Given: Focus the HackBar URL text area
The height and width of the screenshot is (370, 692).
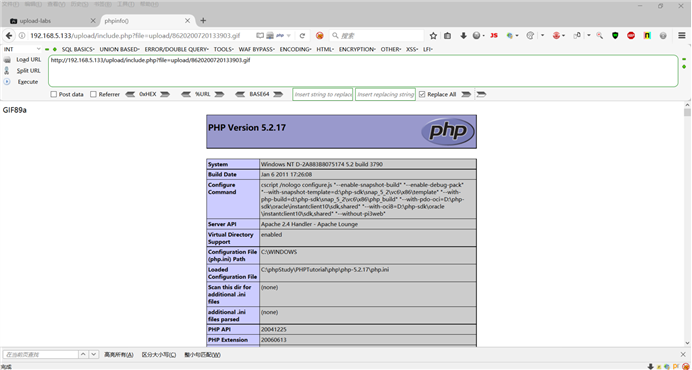Looking at the screenshot, I should pyautogui.click(x=363, y=71).
